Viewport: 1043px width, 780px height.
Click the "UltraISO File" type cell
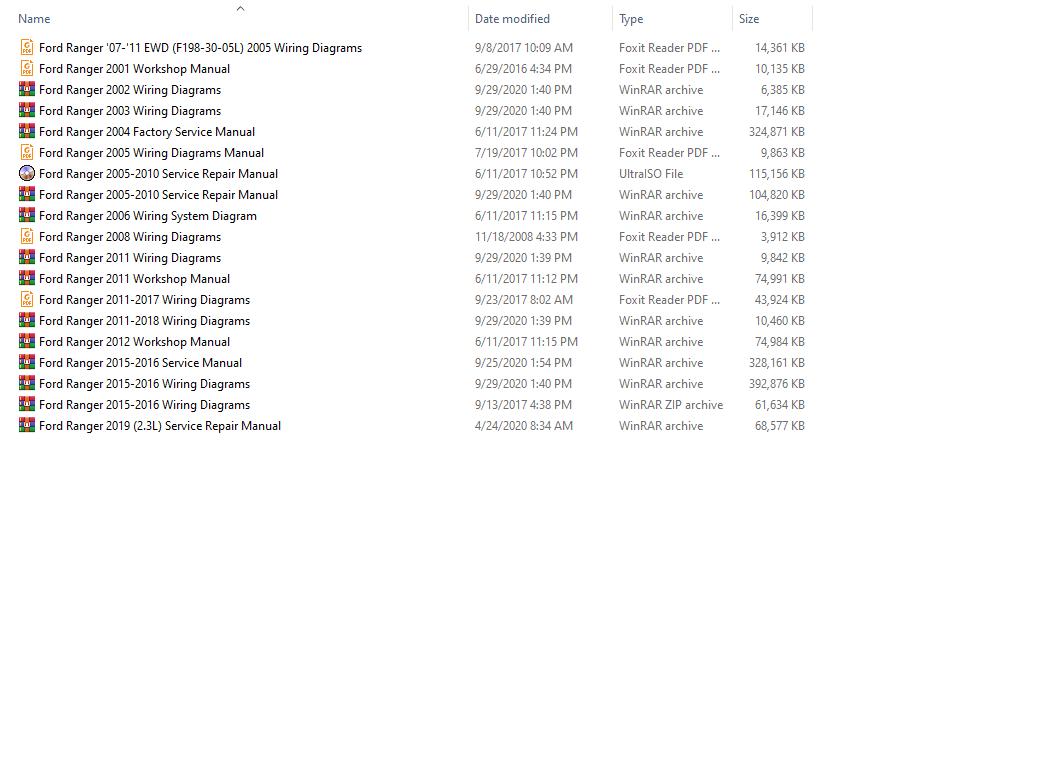651,174
